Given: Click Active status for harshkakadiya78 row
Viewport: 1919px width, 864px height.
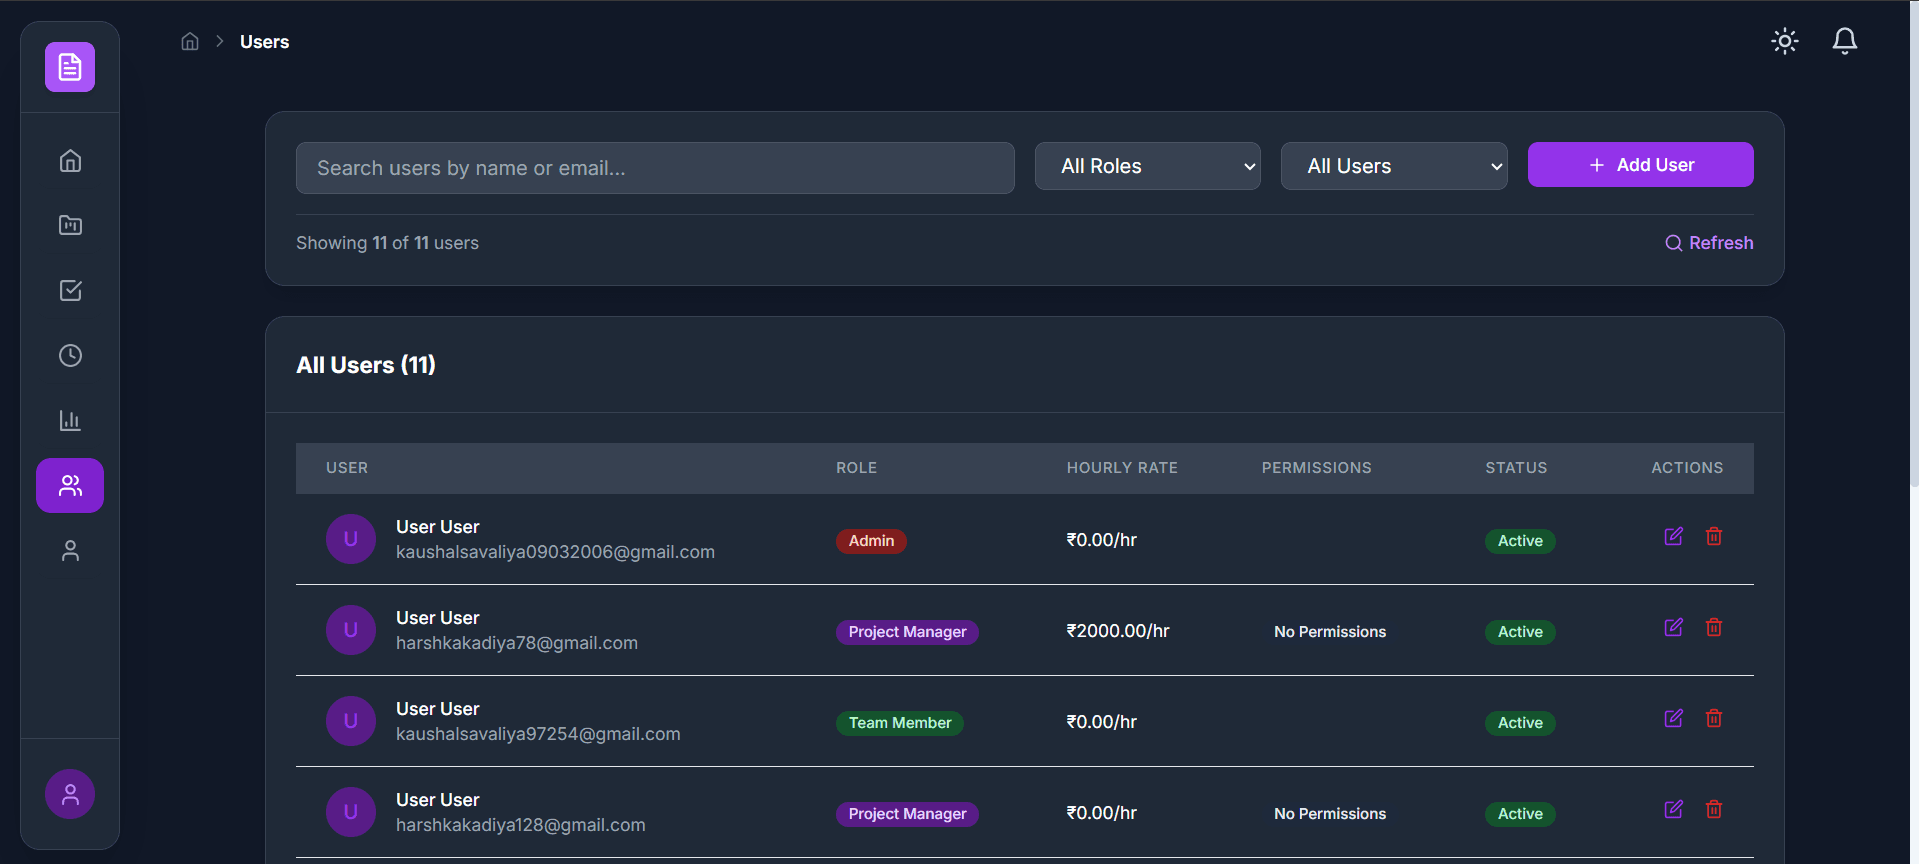Looking at the screenshot, I should point(1520,632).
